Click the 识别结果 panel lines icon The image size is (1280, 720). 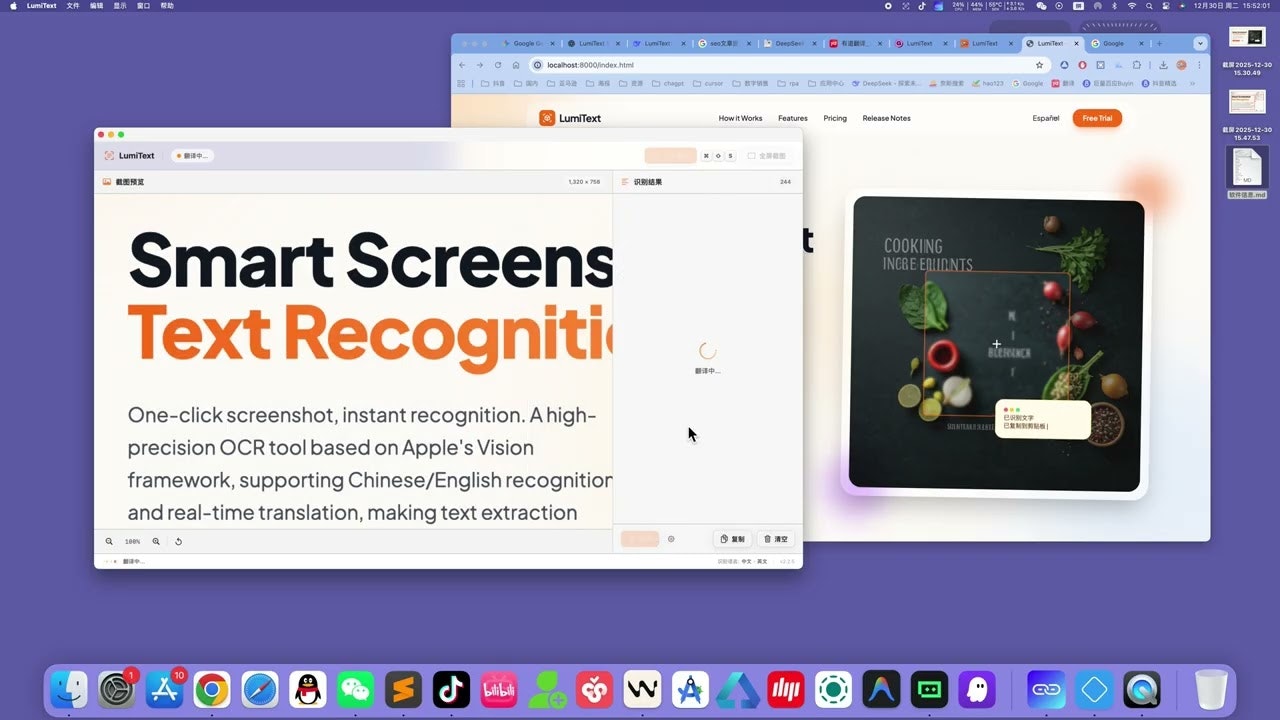click(625, 182)
